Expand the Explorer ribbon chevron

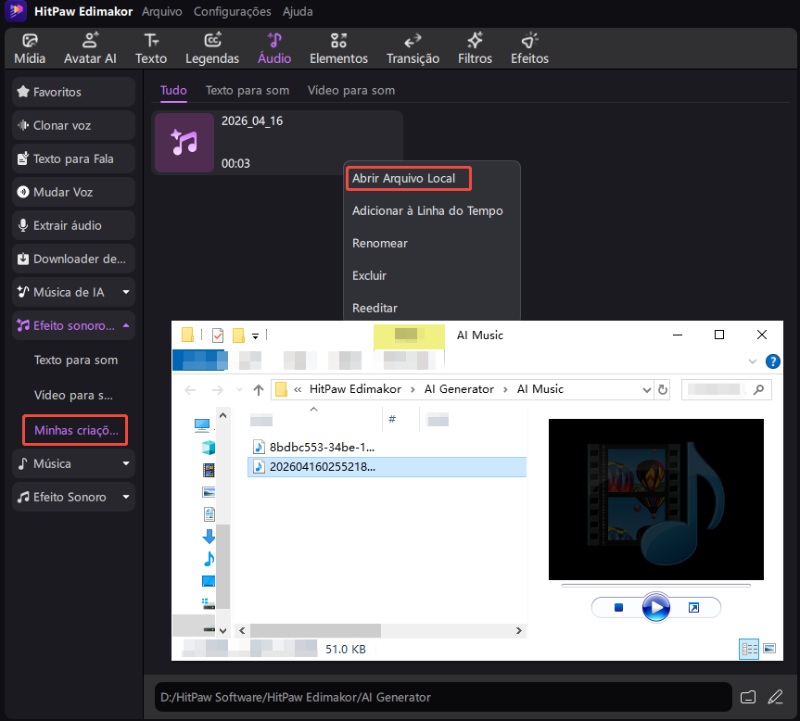pyautogui.click(x=752, y=362)
